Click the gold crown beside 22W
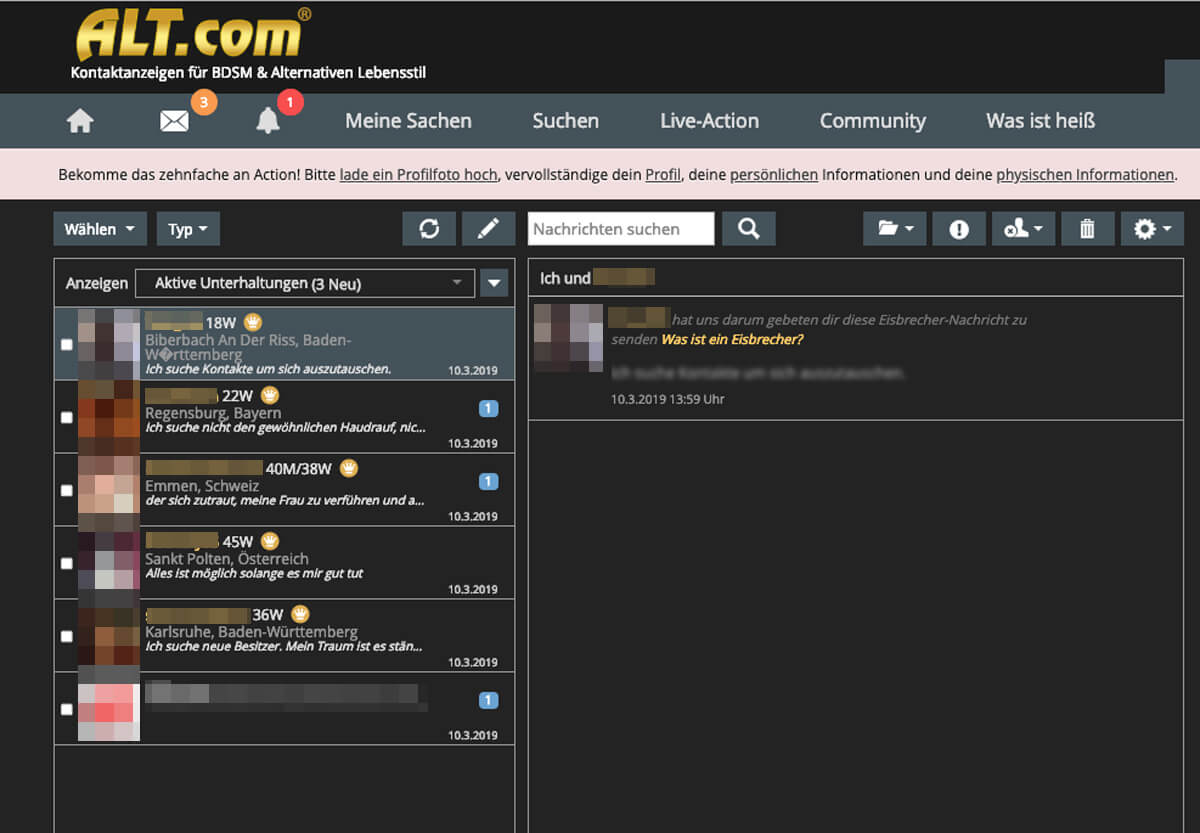 (270, 395)
